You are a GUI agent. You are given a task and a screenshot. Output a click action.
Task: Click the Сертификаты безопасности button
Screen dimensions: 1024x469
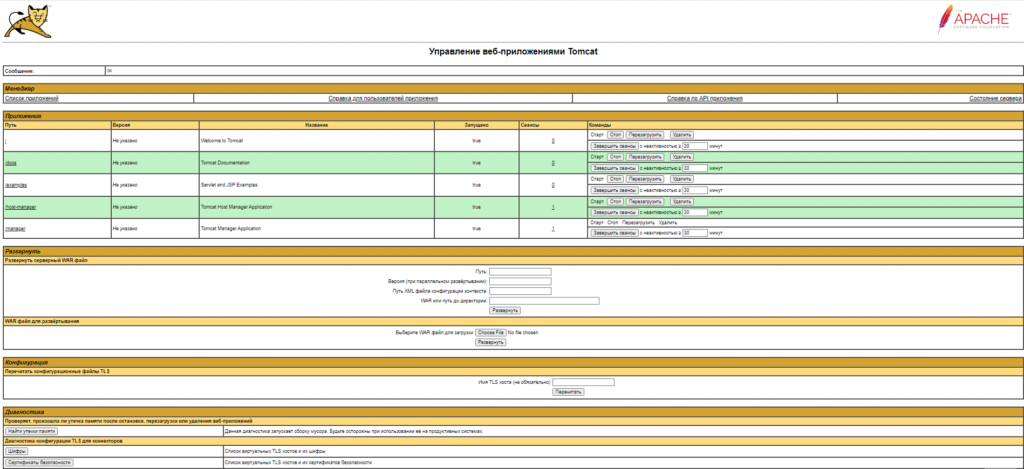pos(39,462)
